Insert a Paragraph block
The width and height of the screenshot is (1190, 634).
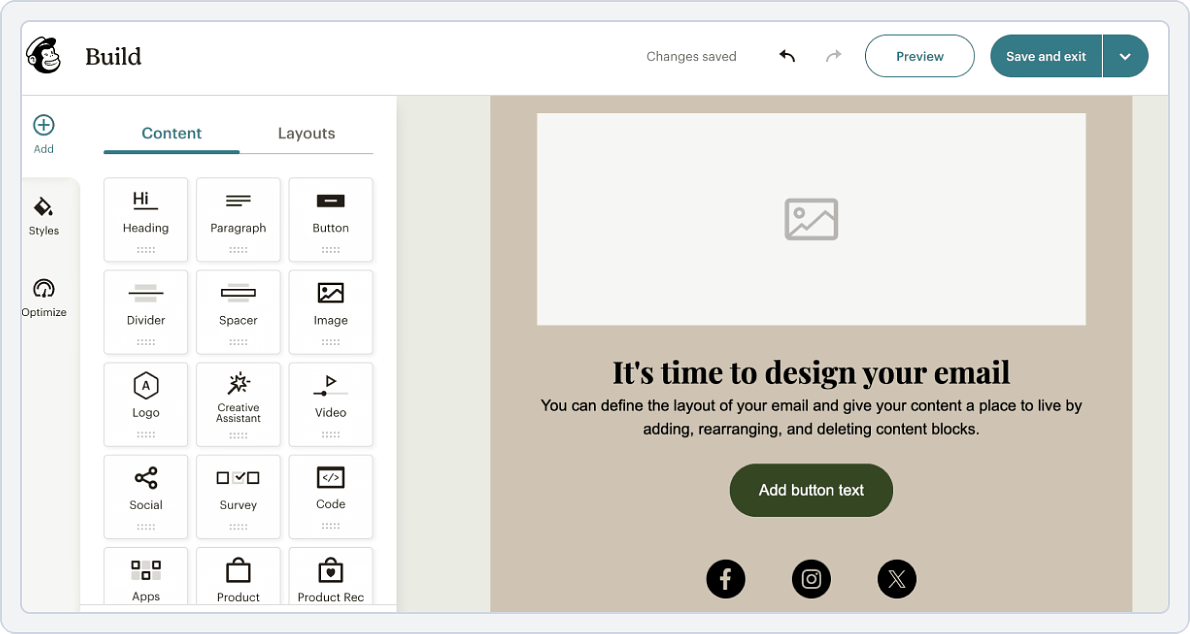tap(238, 219)
